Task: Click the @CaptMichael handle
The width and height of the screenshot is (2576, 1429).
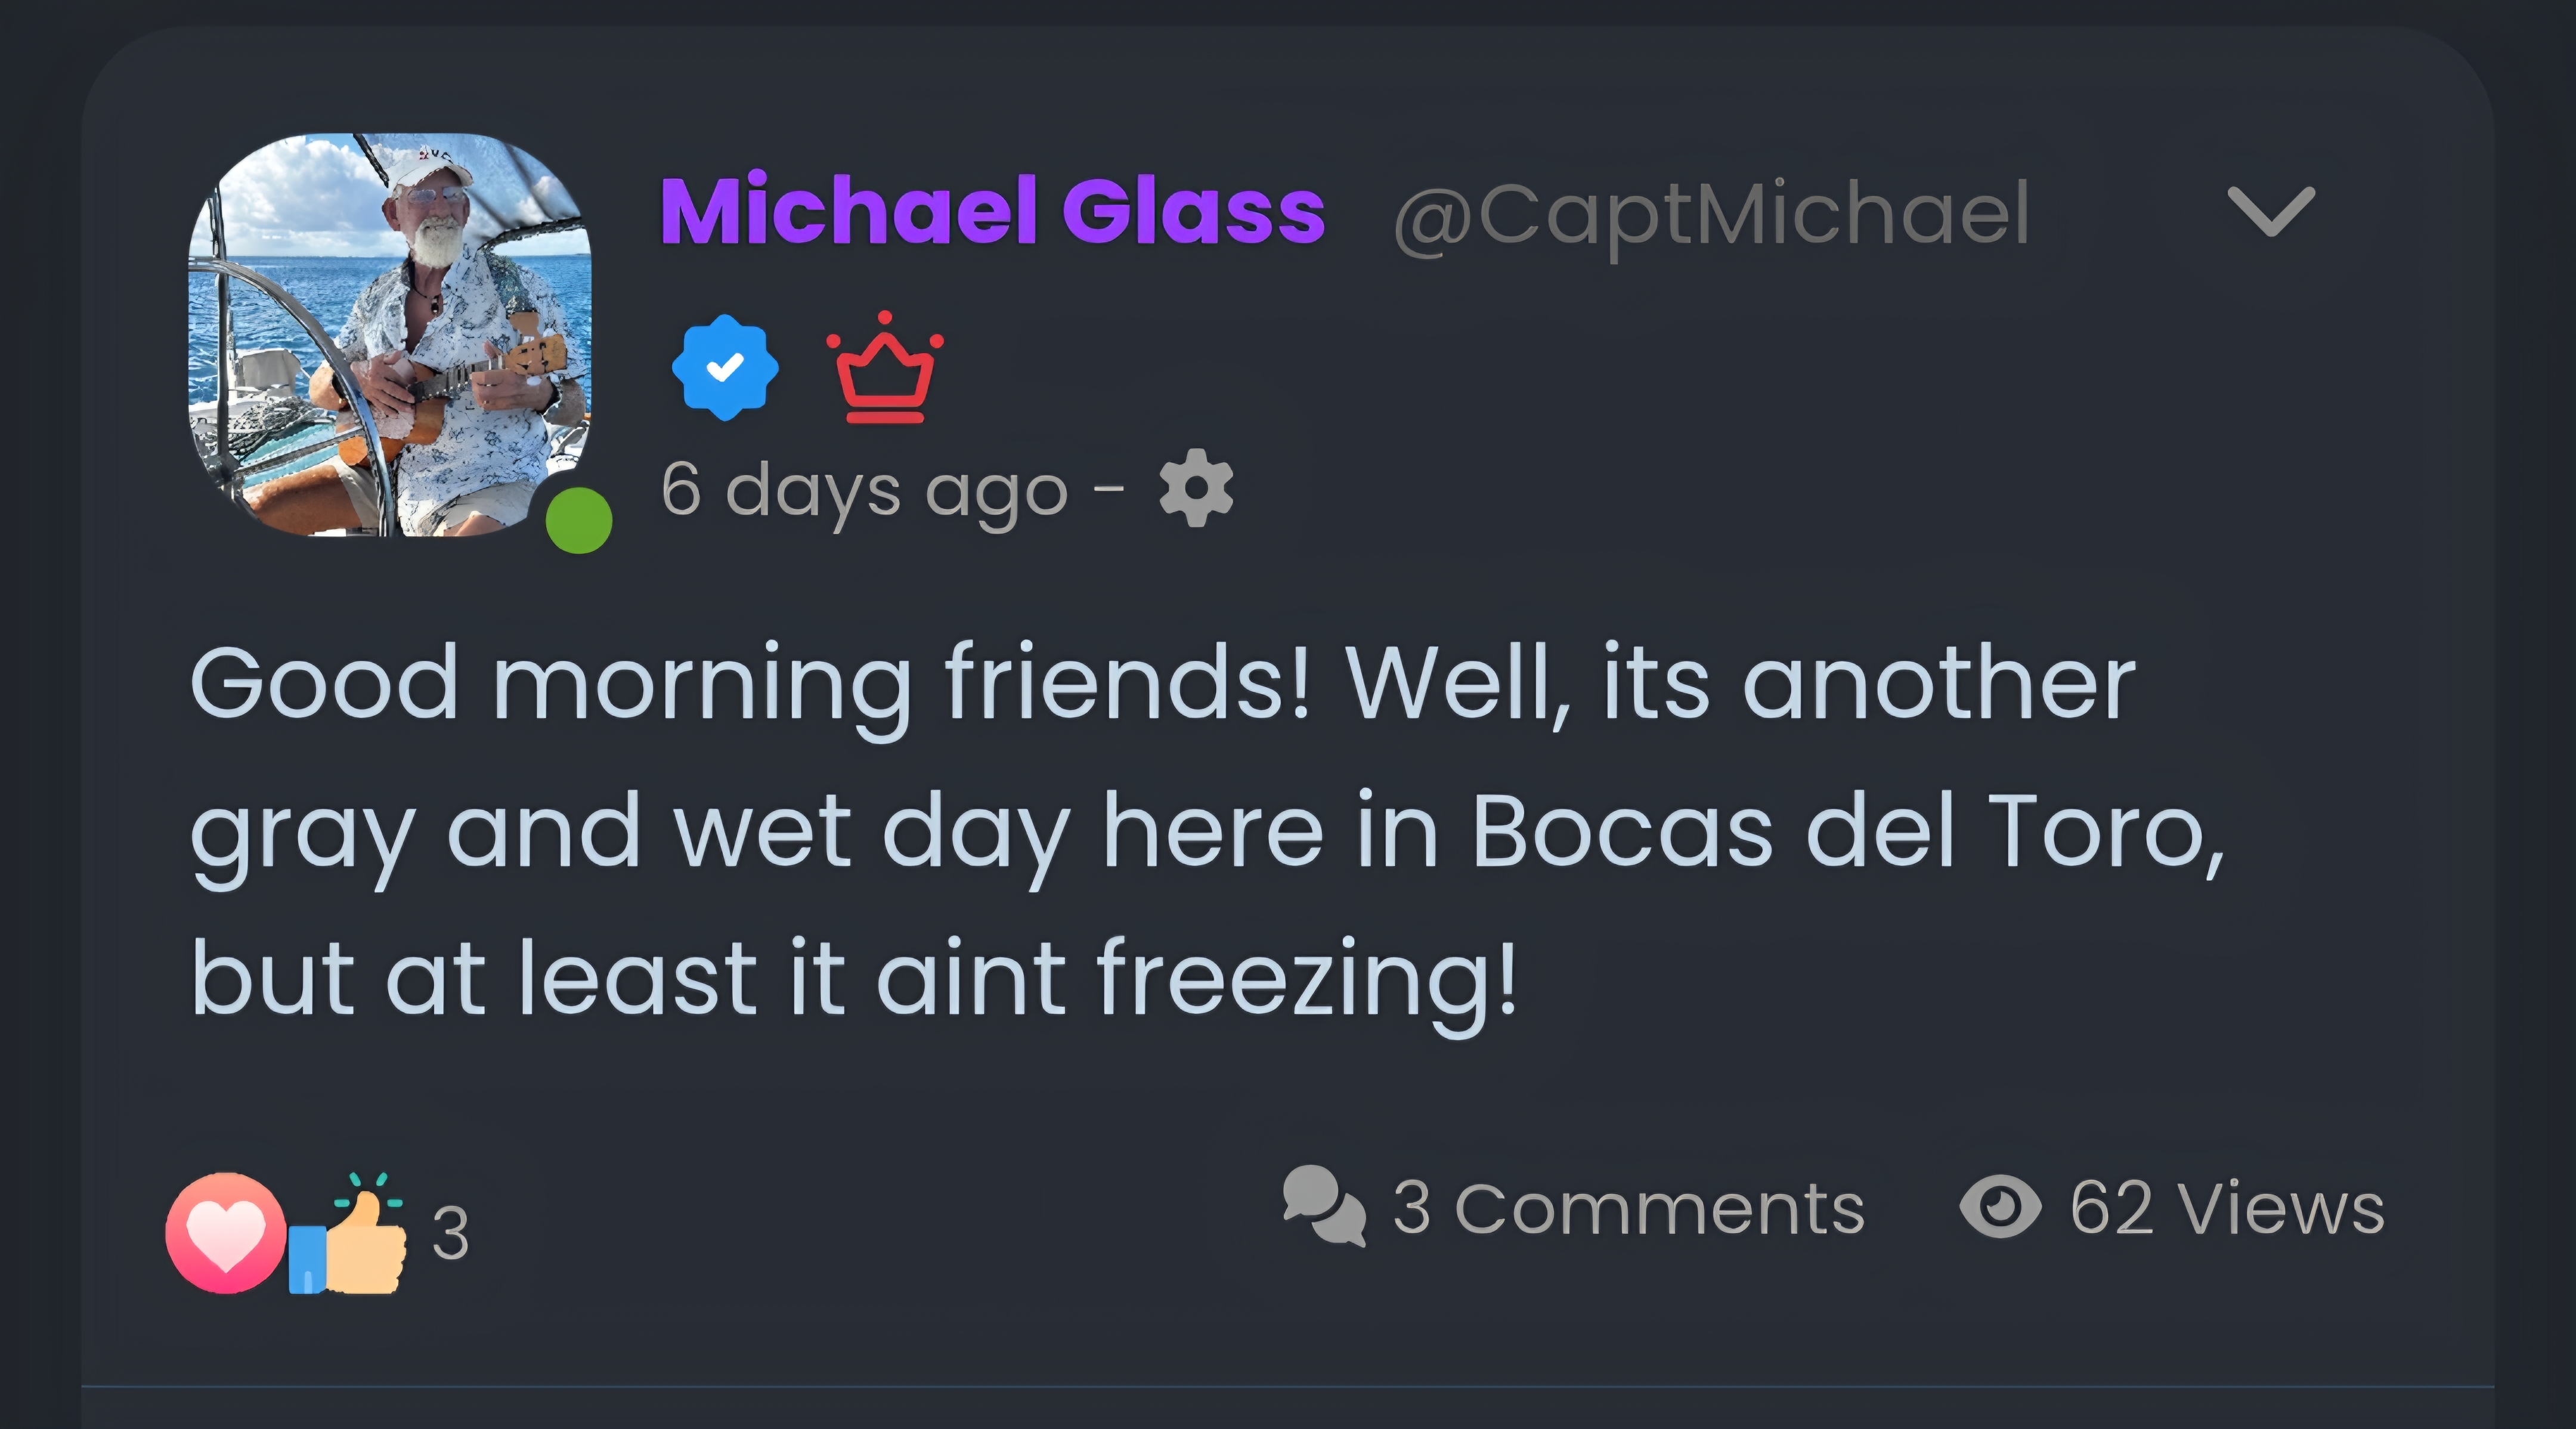Action: pyautogui.click(x=1711, y=213)
